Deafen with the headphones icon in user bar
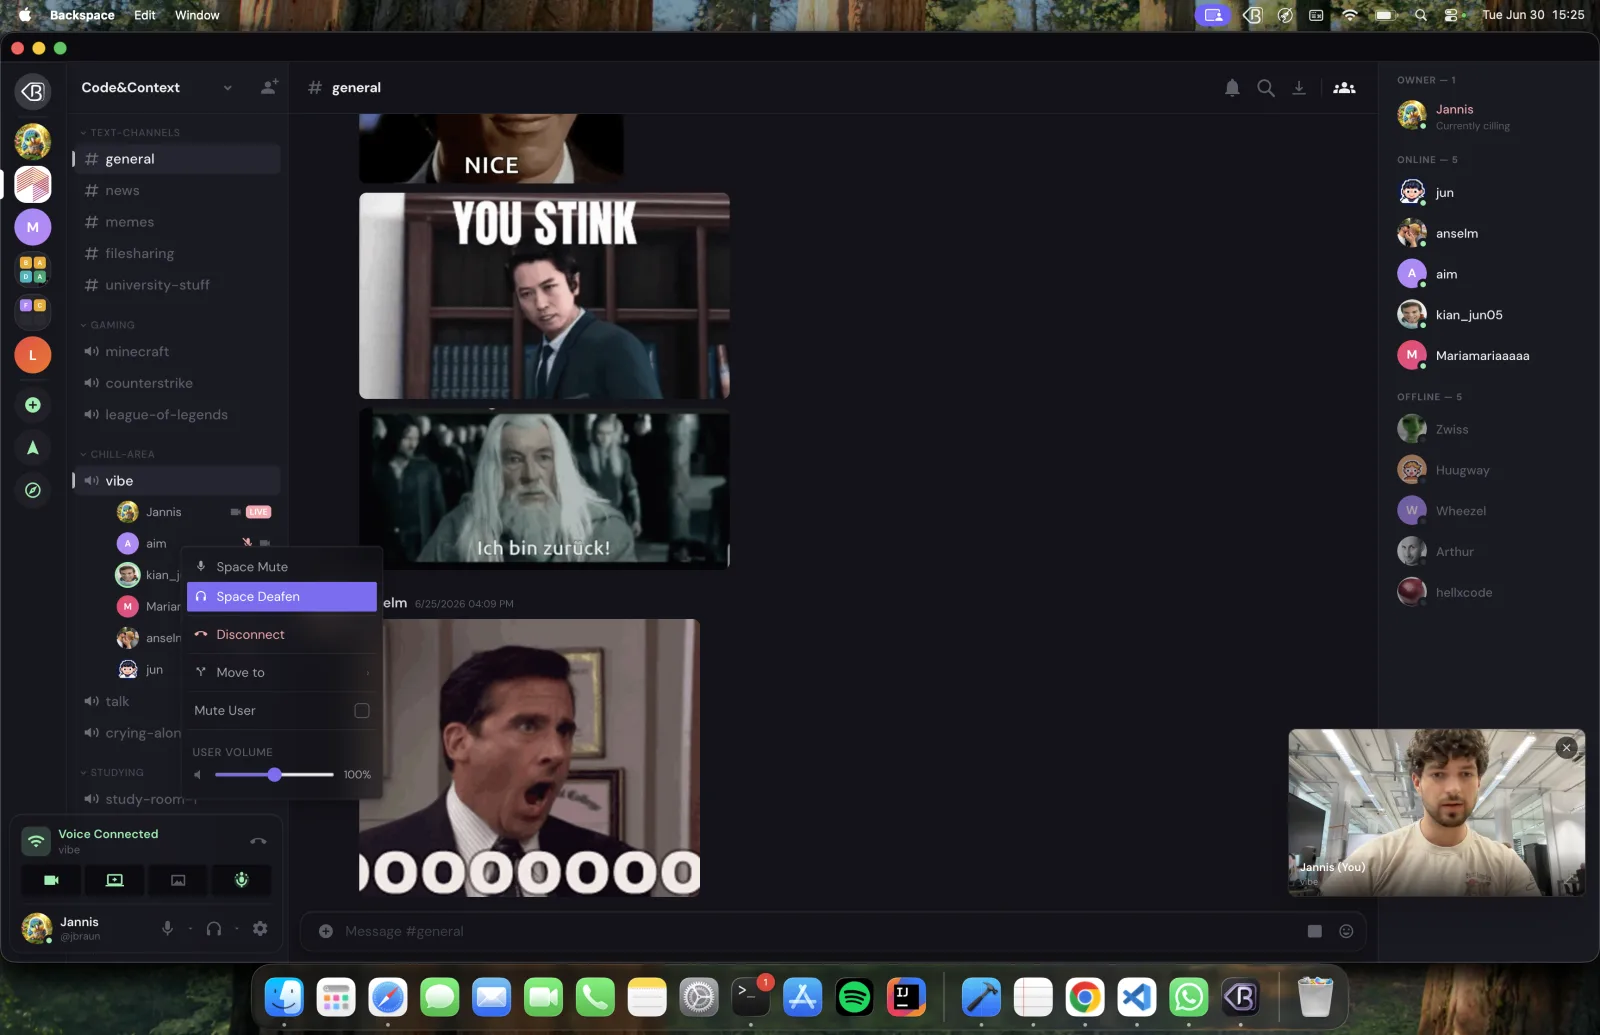1600x1035 pixels. pos(213,928)
